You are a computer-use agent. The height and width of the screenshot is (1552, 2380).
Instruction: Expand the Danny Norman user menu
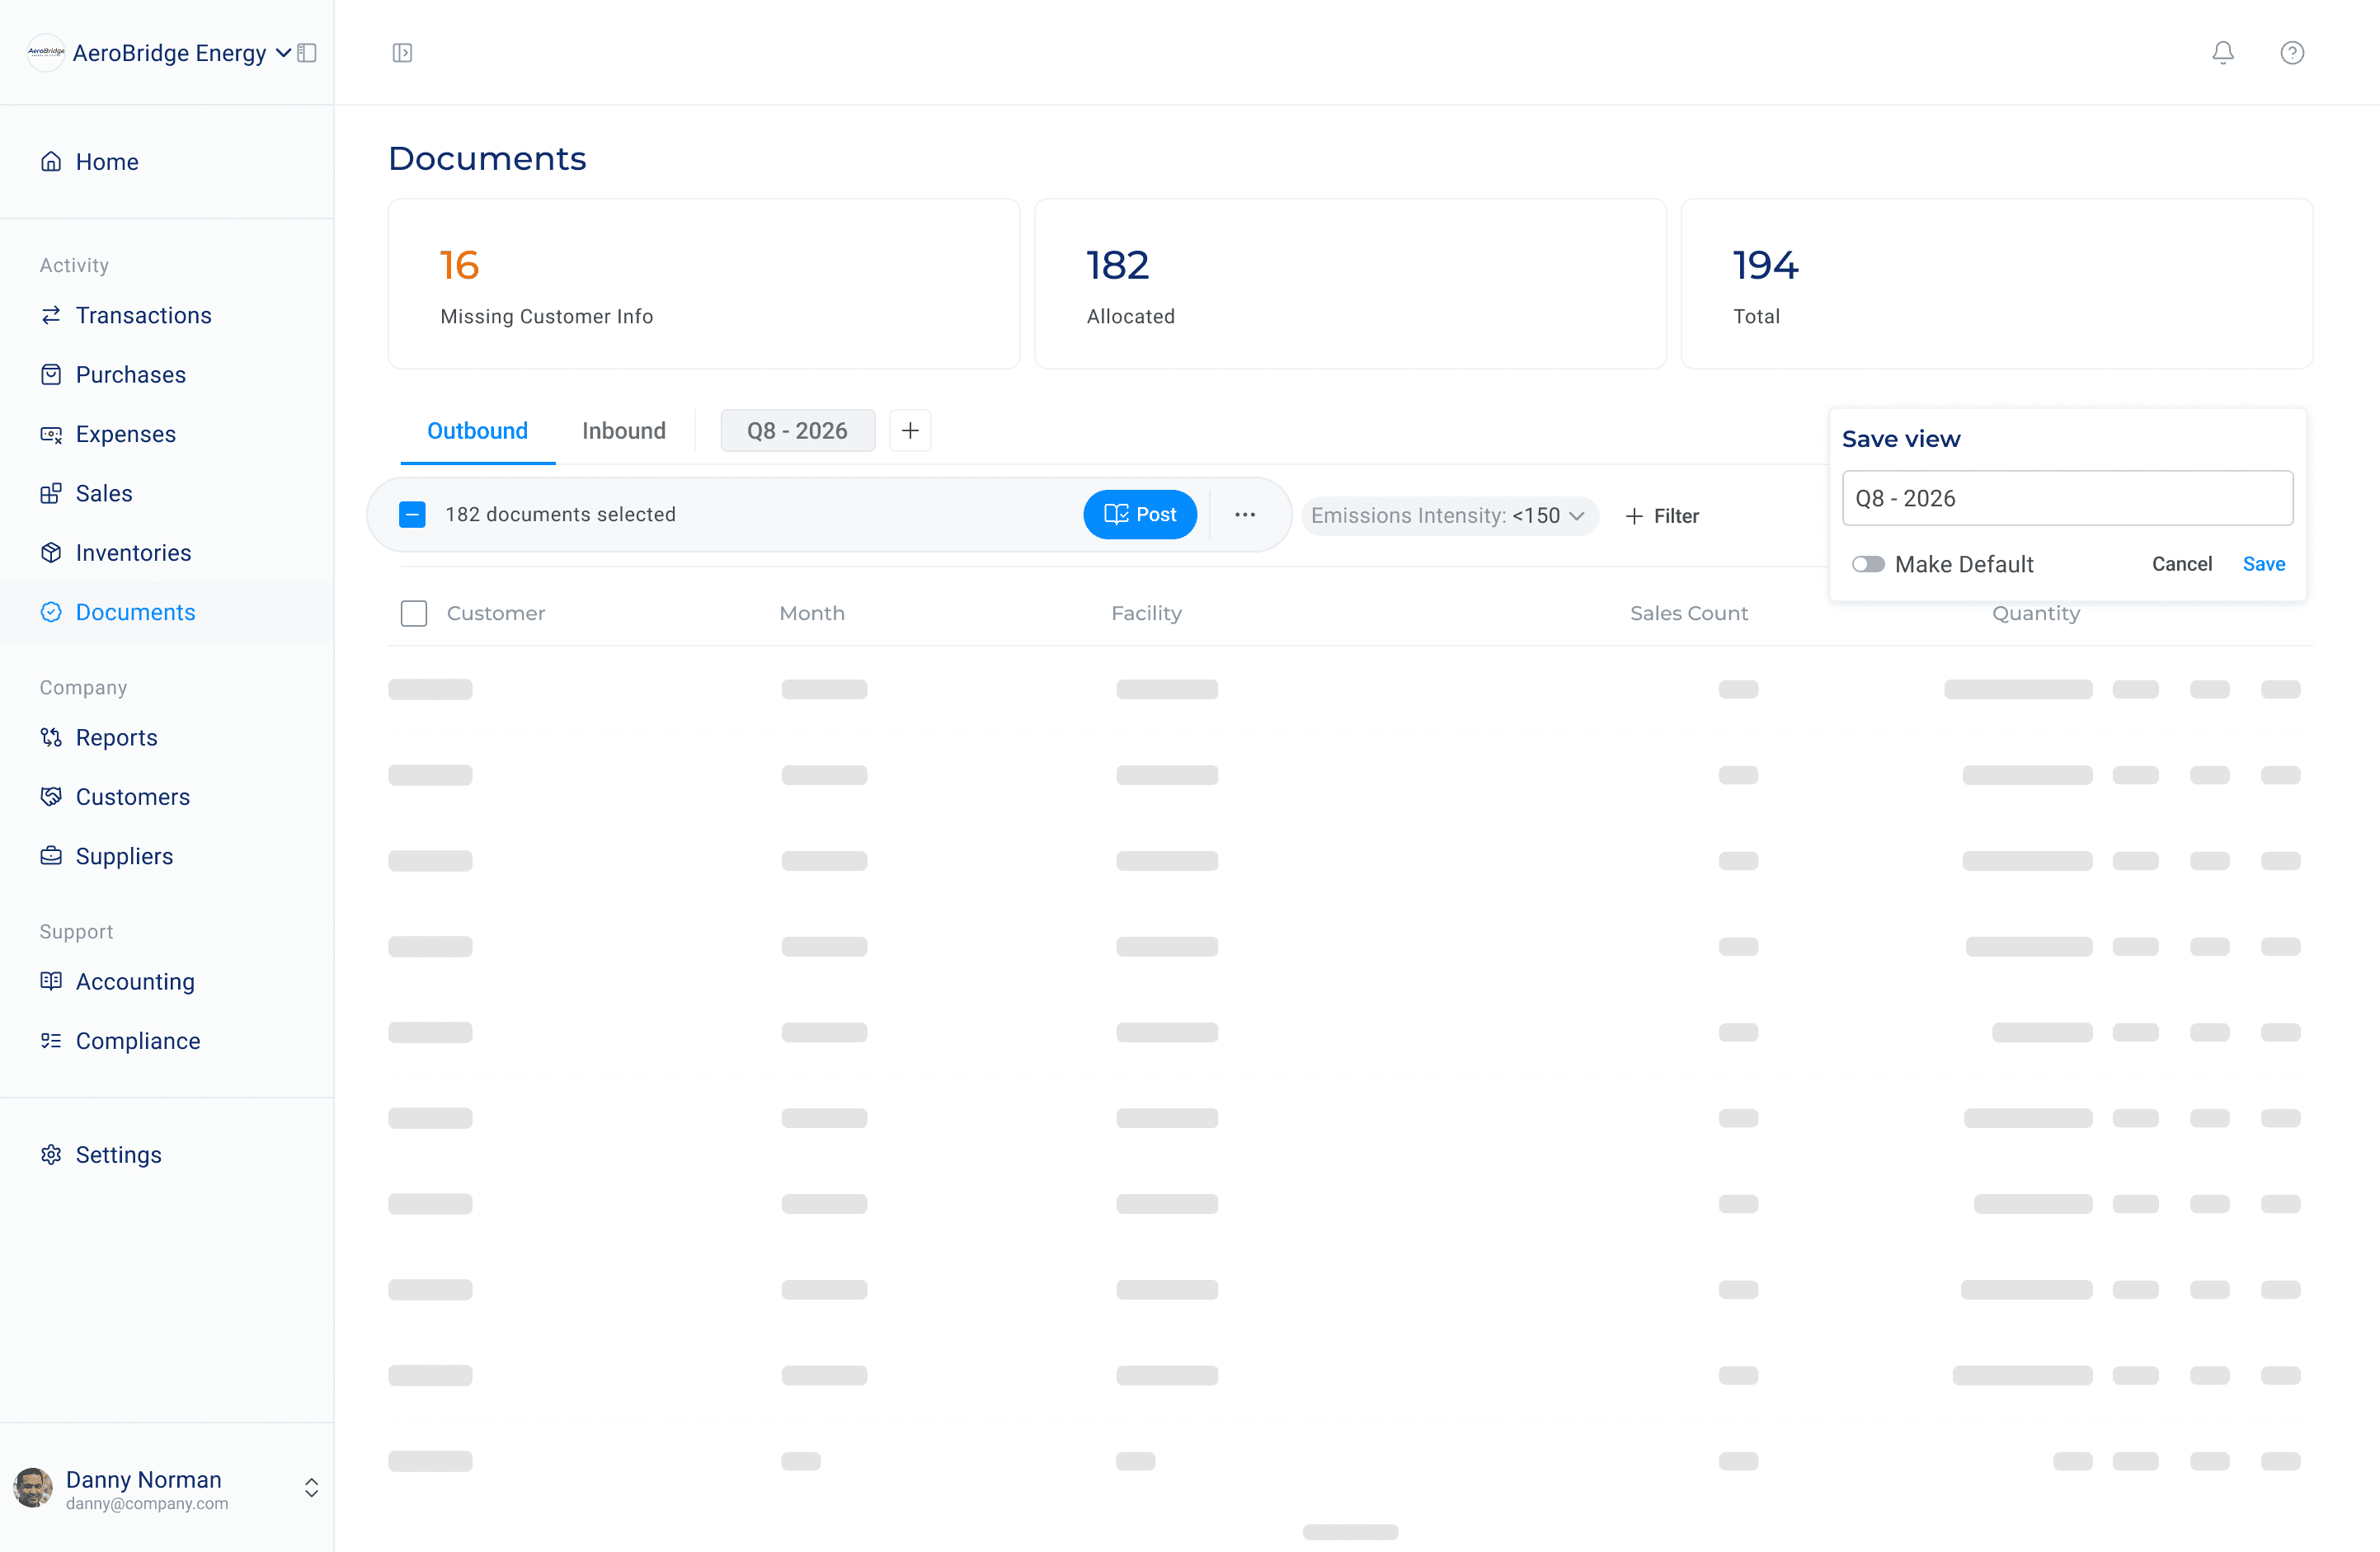click(x=311, y=1487)
